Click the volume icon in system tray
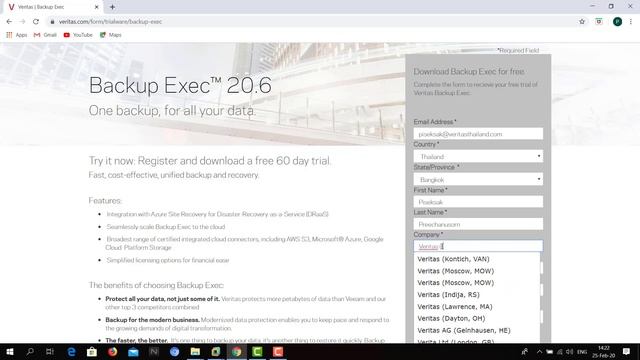 [569, 351]
